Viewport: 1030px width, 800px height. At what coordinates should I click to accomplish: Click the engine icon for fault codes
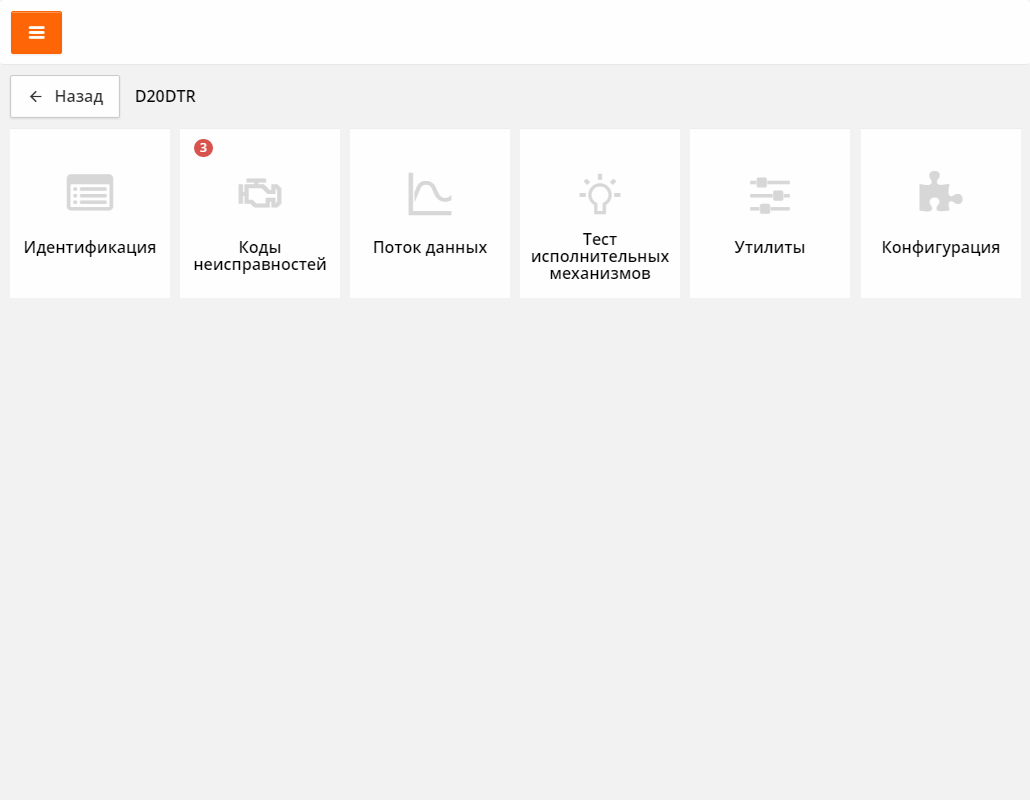pos(260,193)
